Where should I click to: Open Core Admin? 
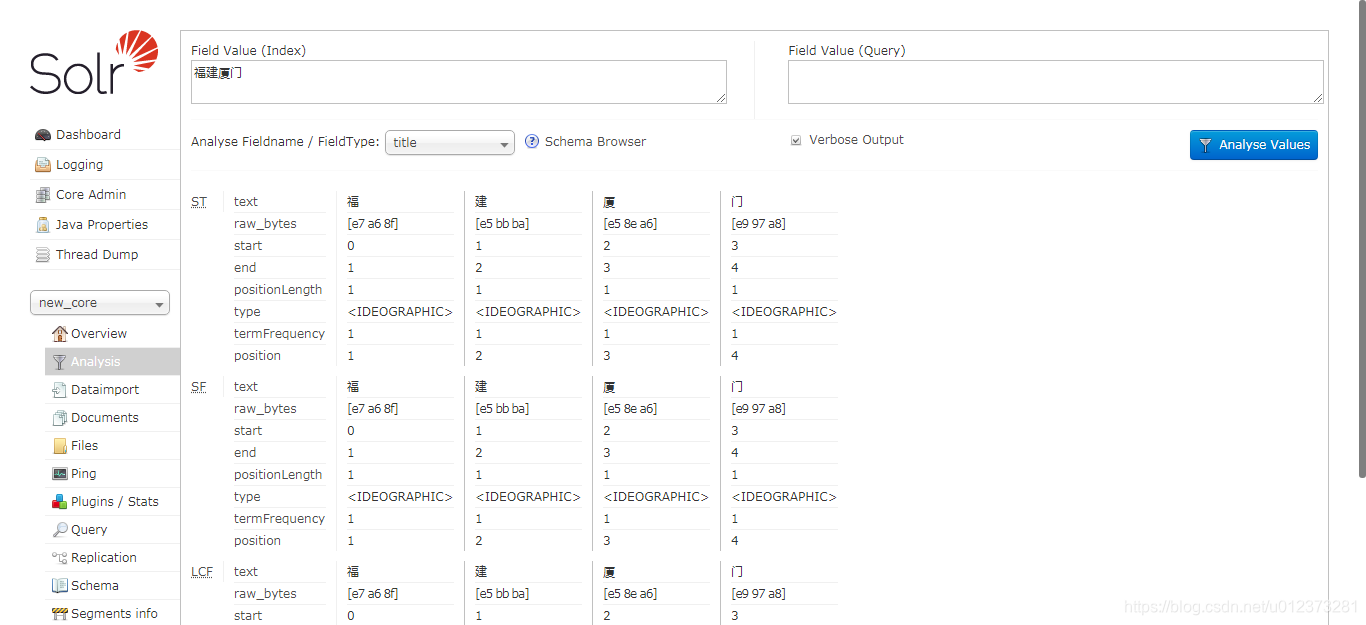tap(90, 194)
